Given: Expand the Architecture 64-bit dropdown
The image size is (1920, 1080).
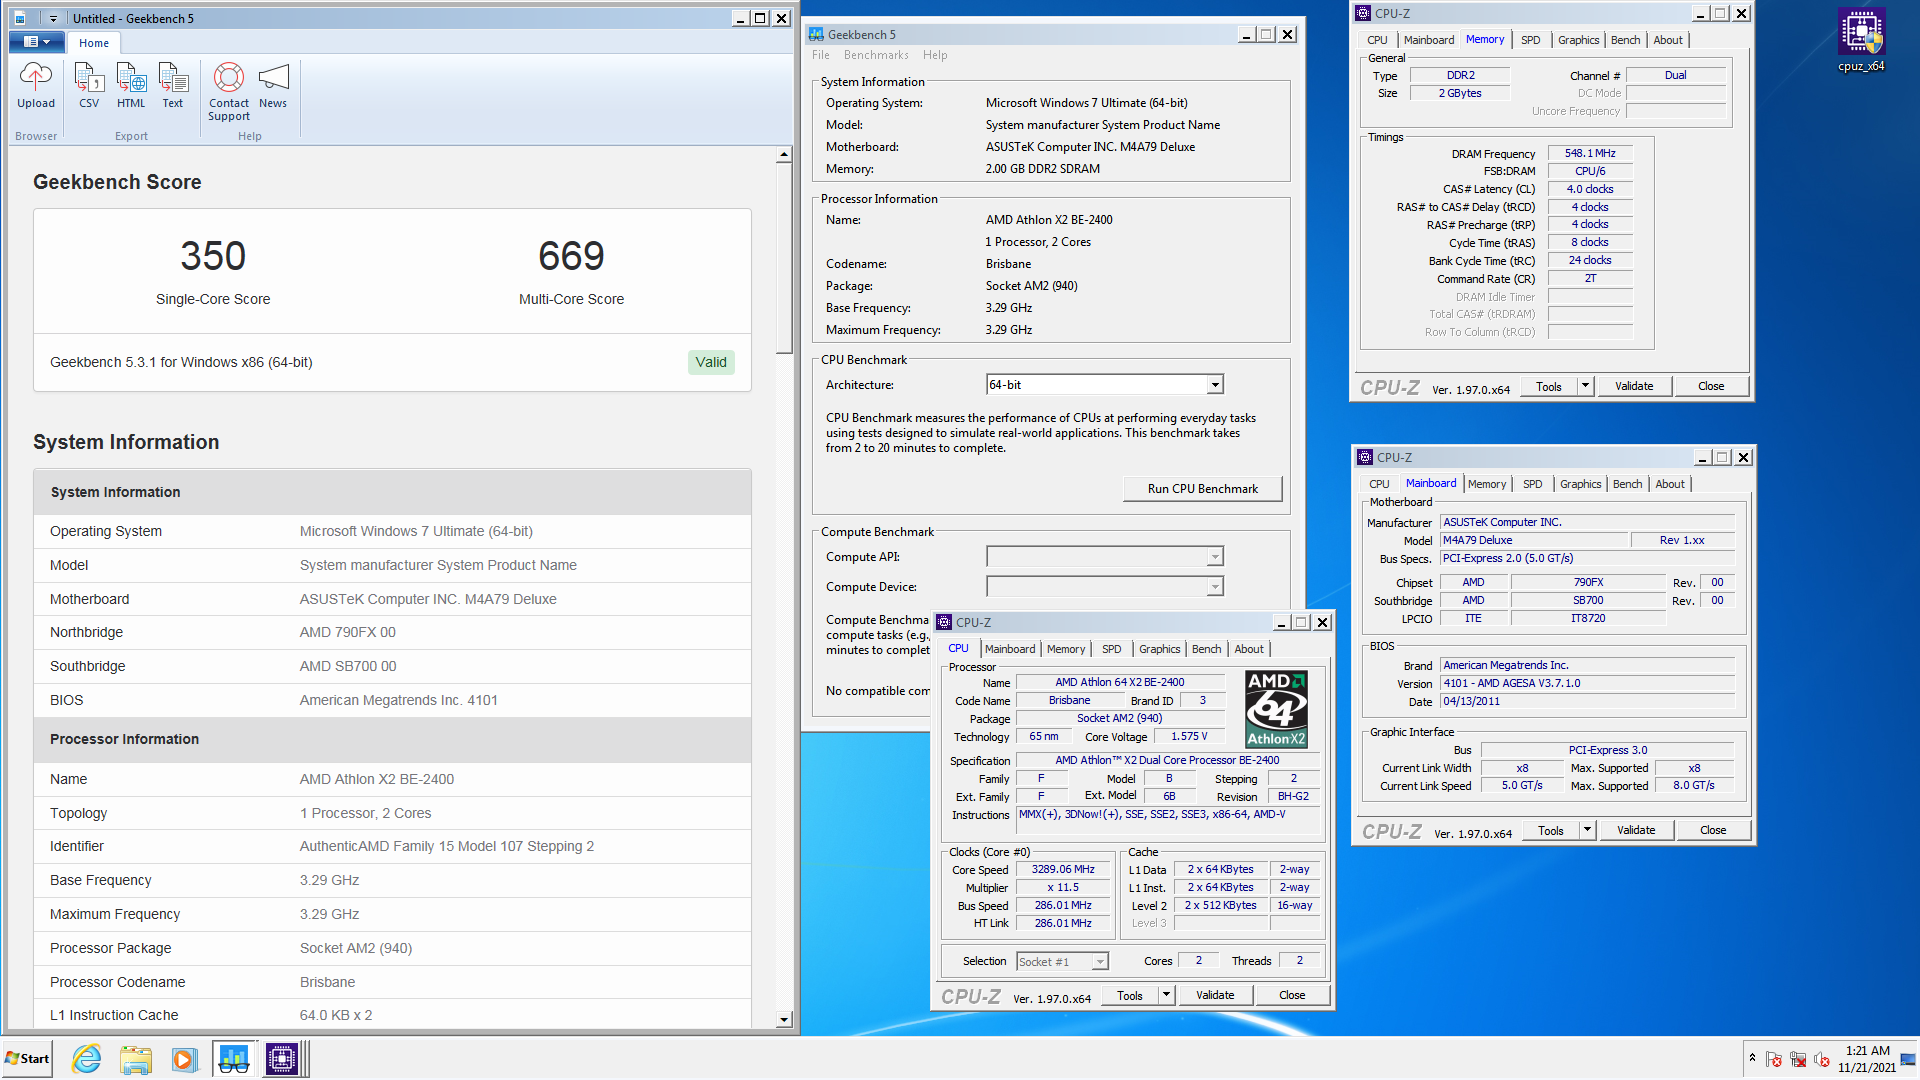Looking at the screenshot, I should 1215,385.
